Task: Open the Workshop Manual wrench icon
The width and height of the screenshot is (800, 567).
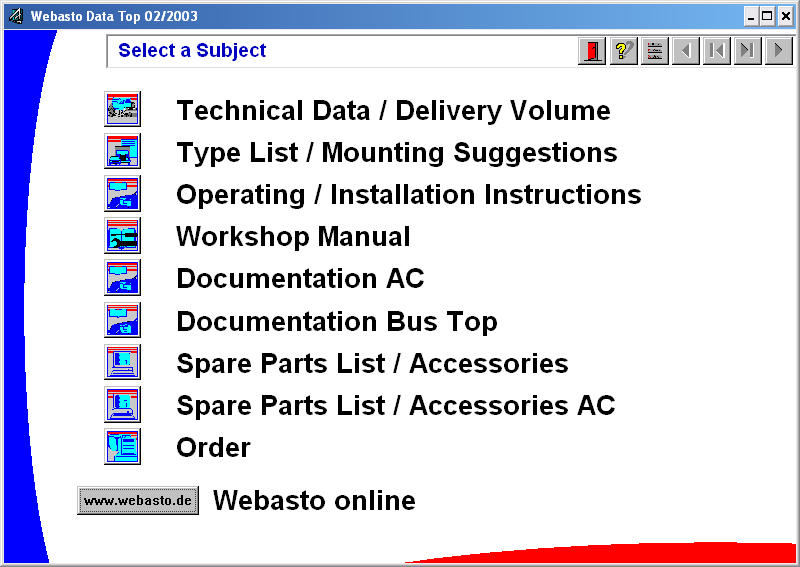Action: [x=122, y=236]
